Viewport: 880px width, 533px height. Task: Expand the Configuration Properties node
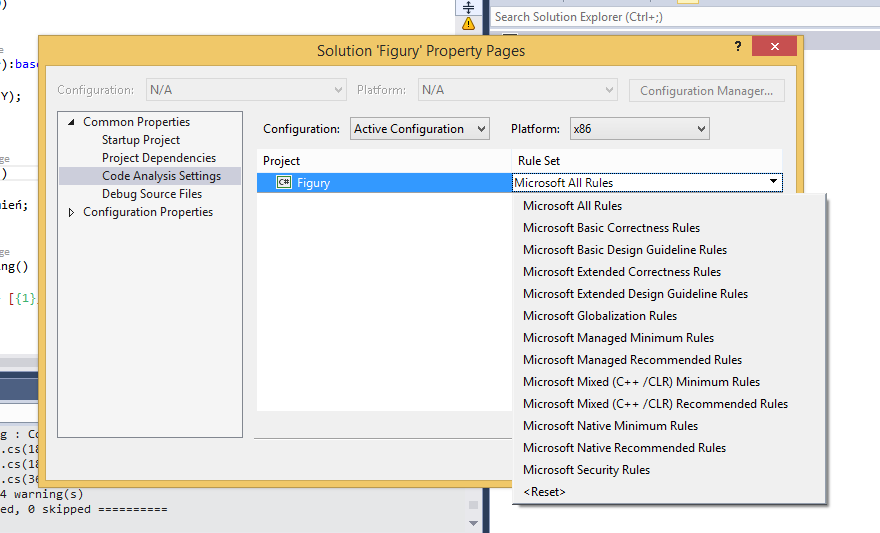[71, 212]
